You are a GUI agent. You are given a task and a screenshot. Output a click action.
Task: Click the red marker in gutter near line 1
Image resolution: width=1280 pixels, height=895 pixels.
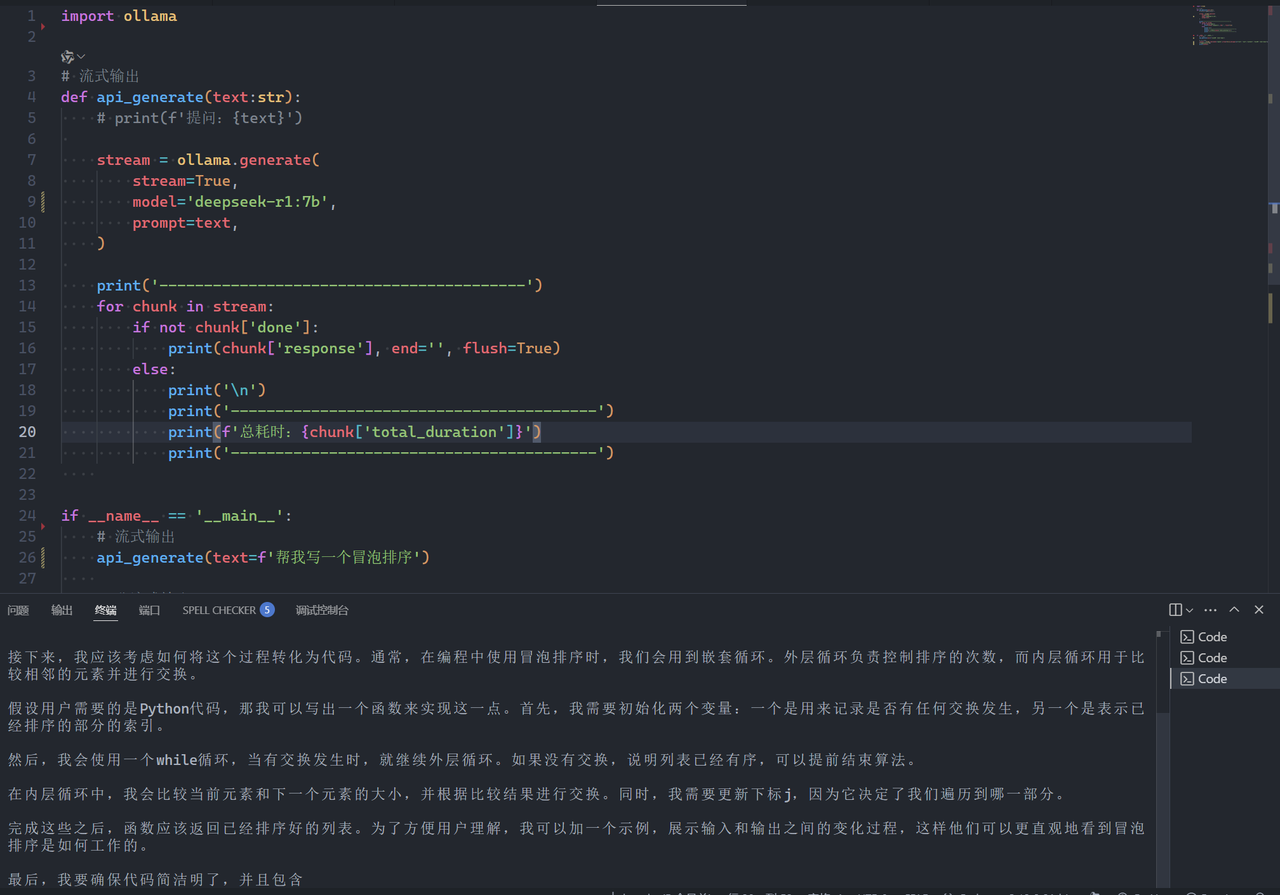pos(43,26)
